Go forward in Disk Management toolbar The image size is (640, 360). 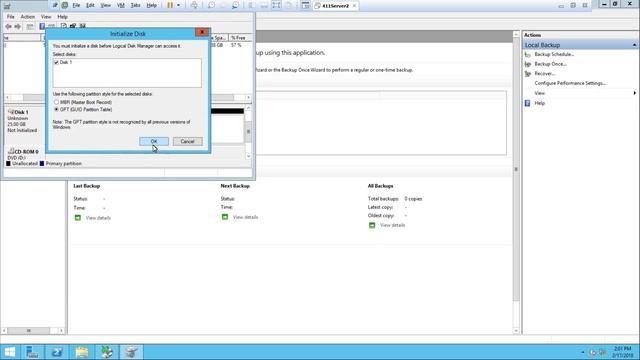[x=18, y=26]
